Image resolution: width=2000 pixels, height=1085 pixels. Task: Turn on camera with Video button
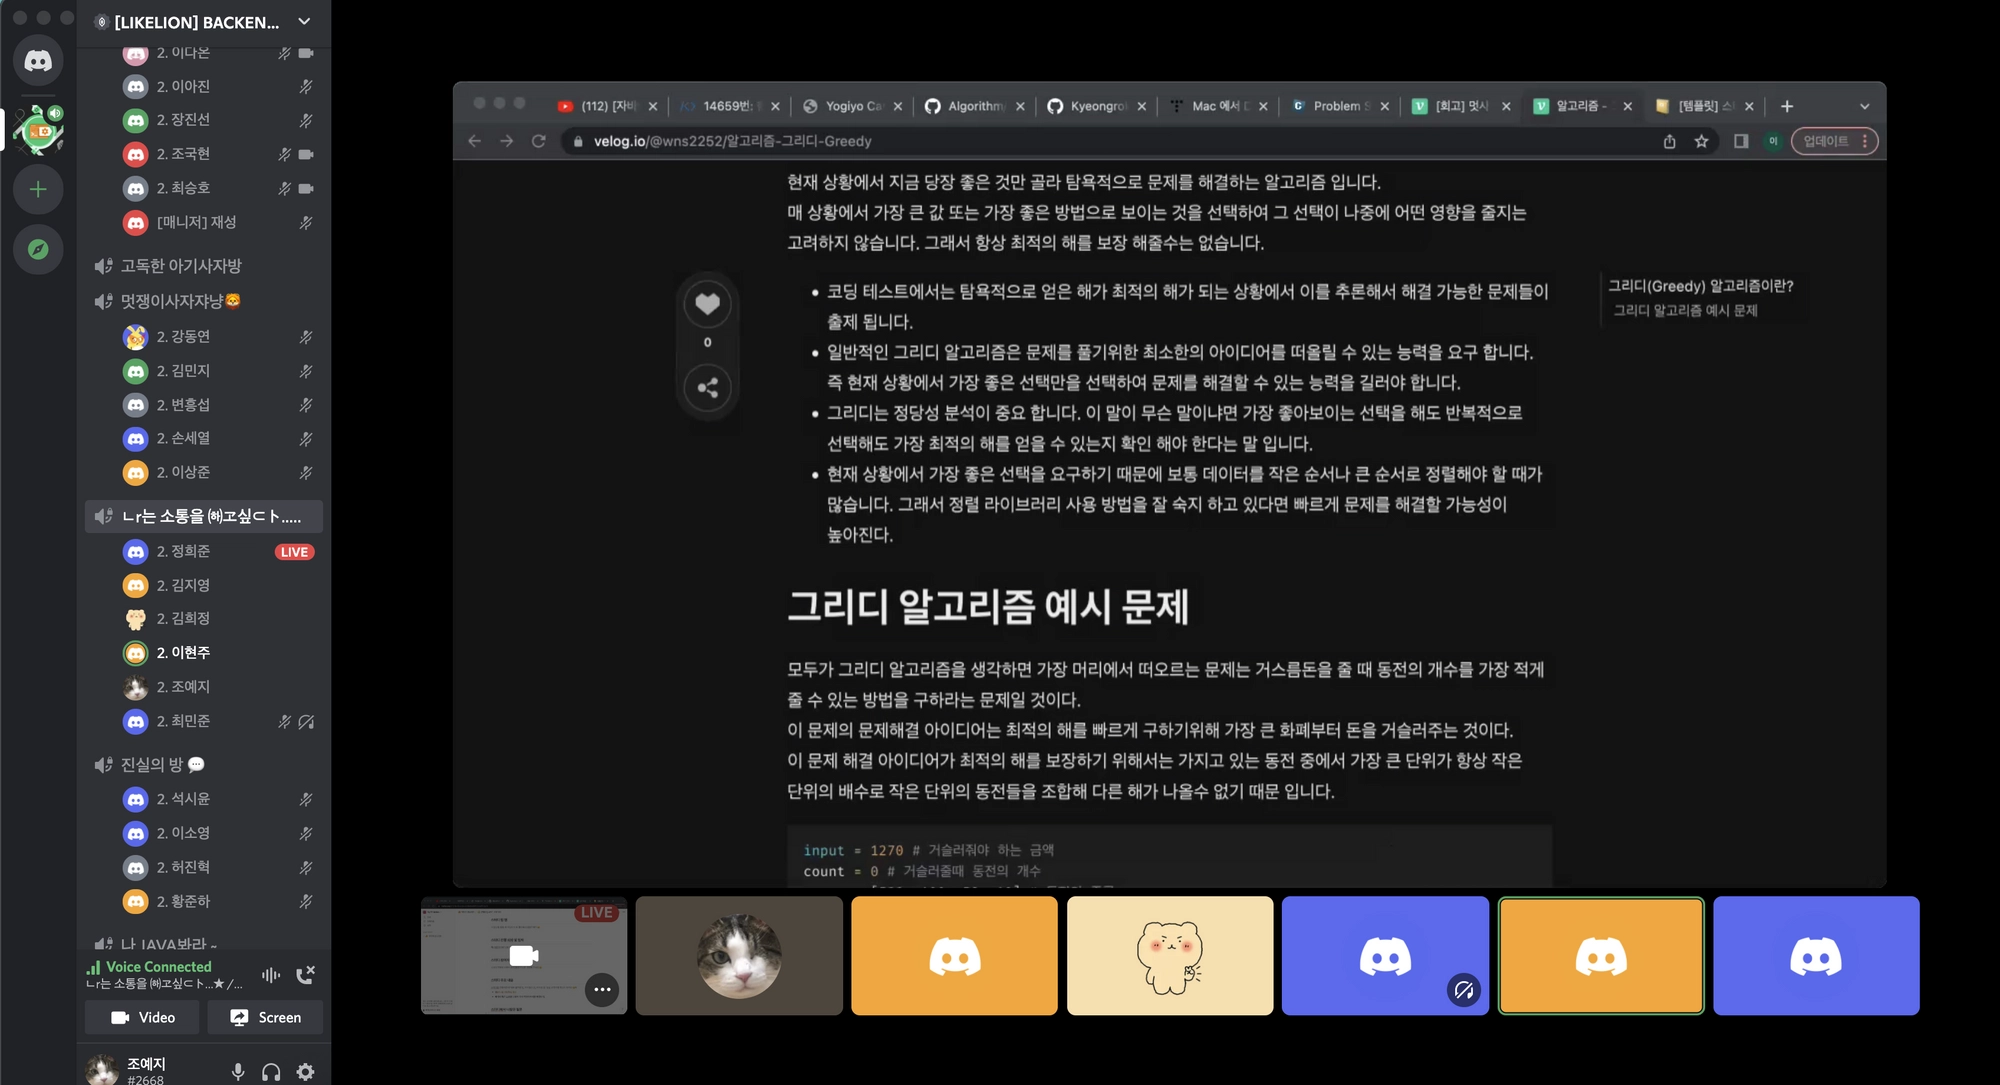point(143,1017)
